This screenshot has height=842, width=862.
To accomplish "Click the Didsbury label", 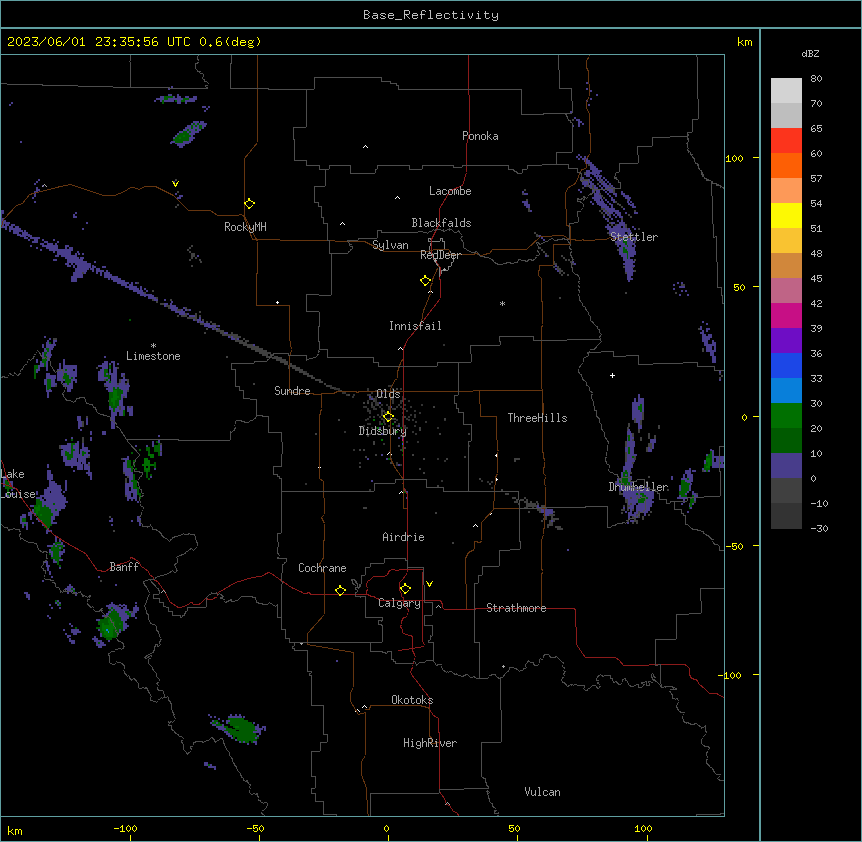I will (383, 431).
